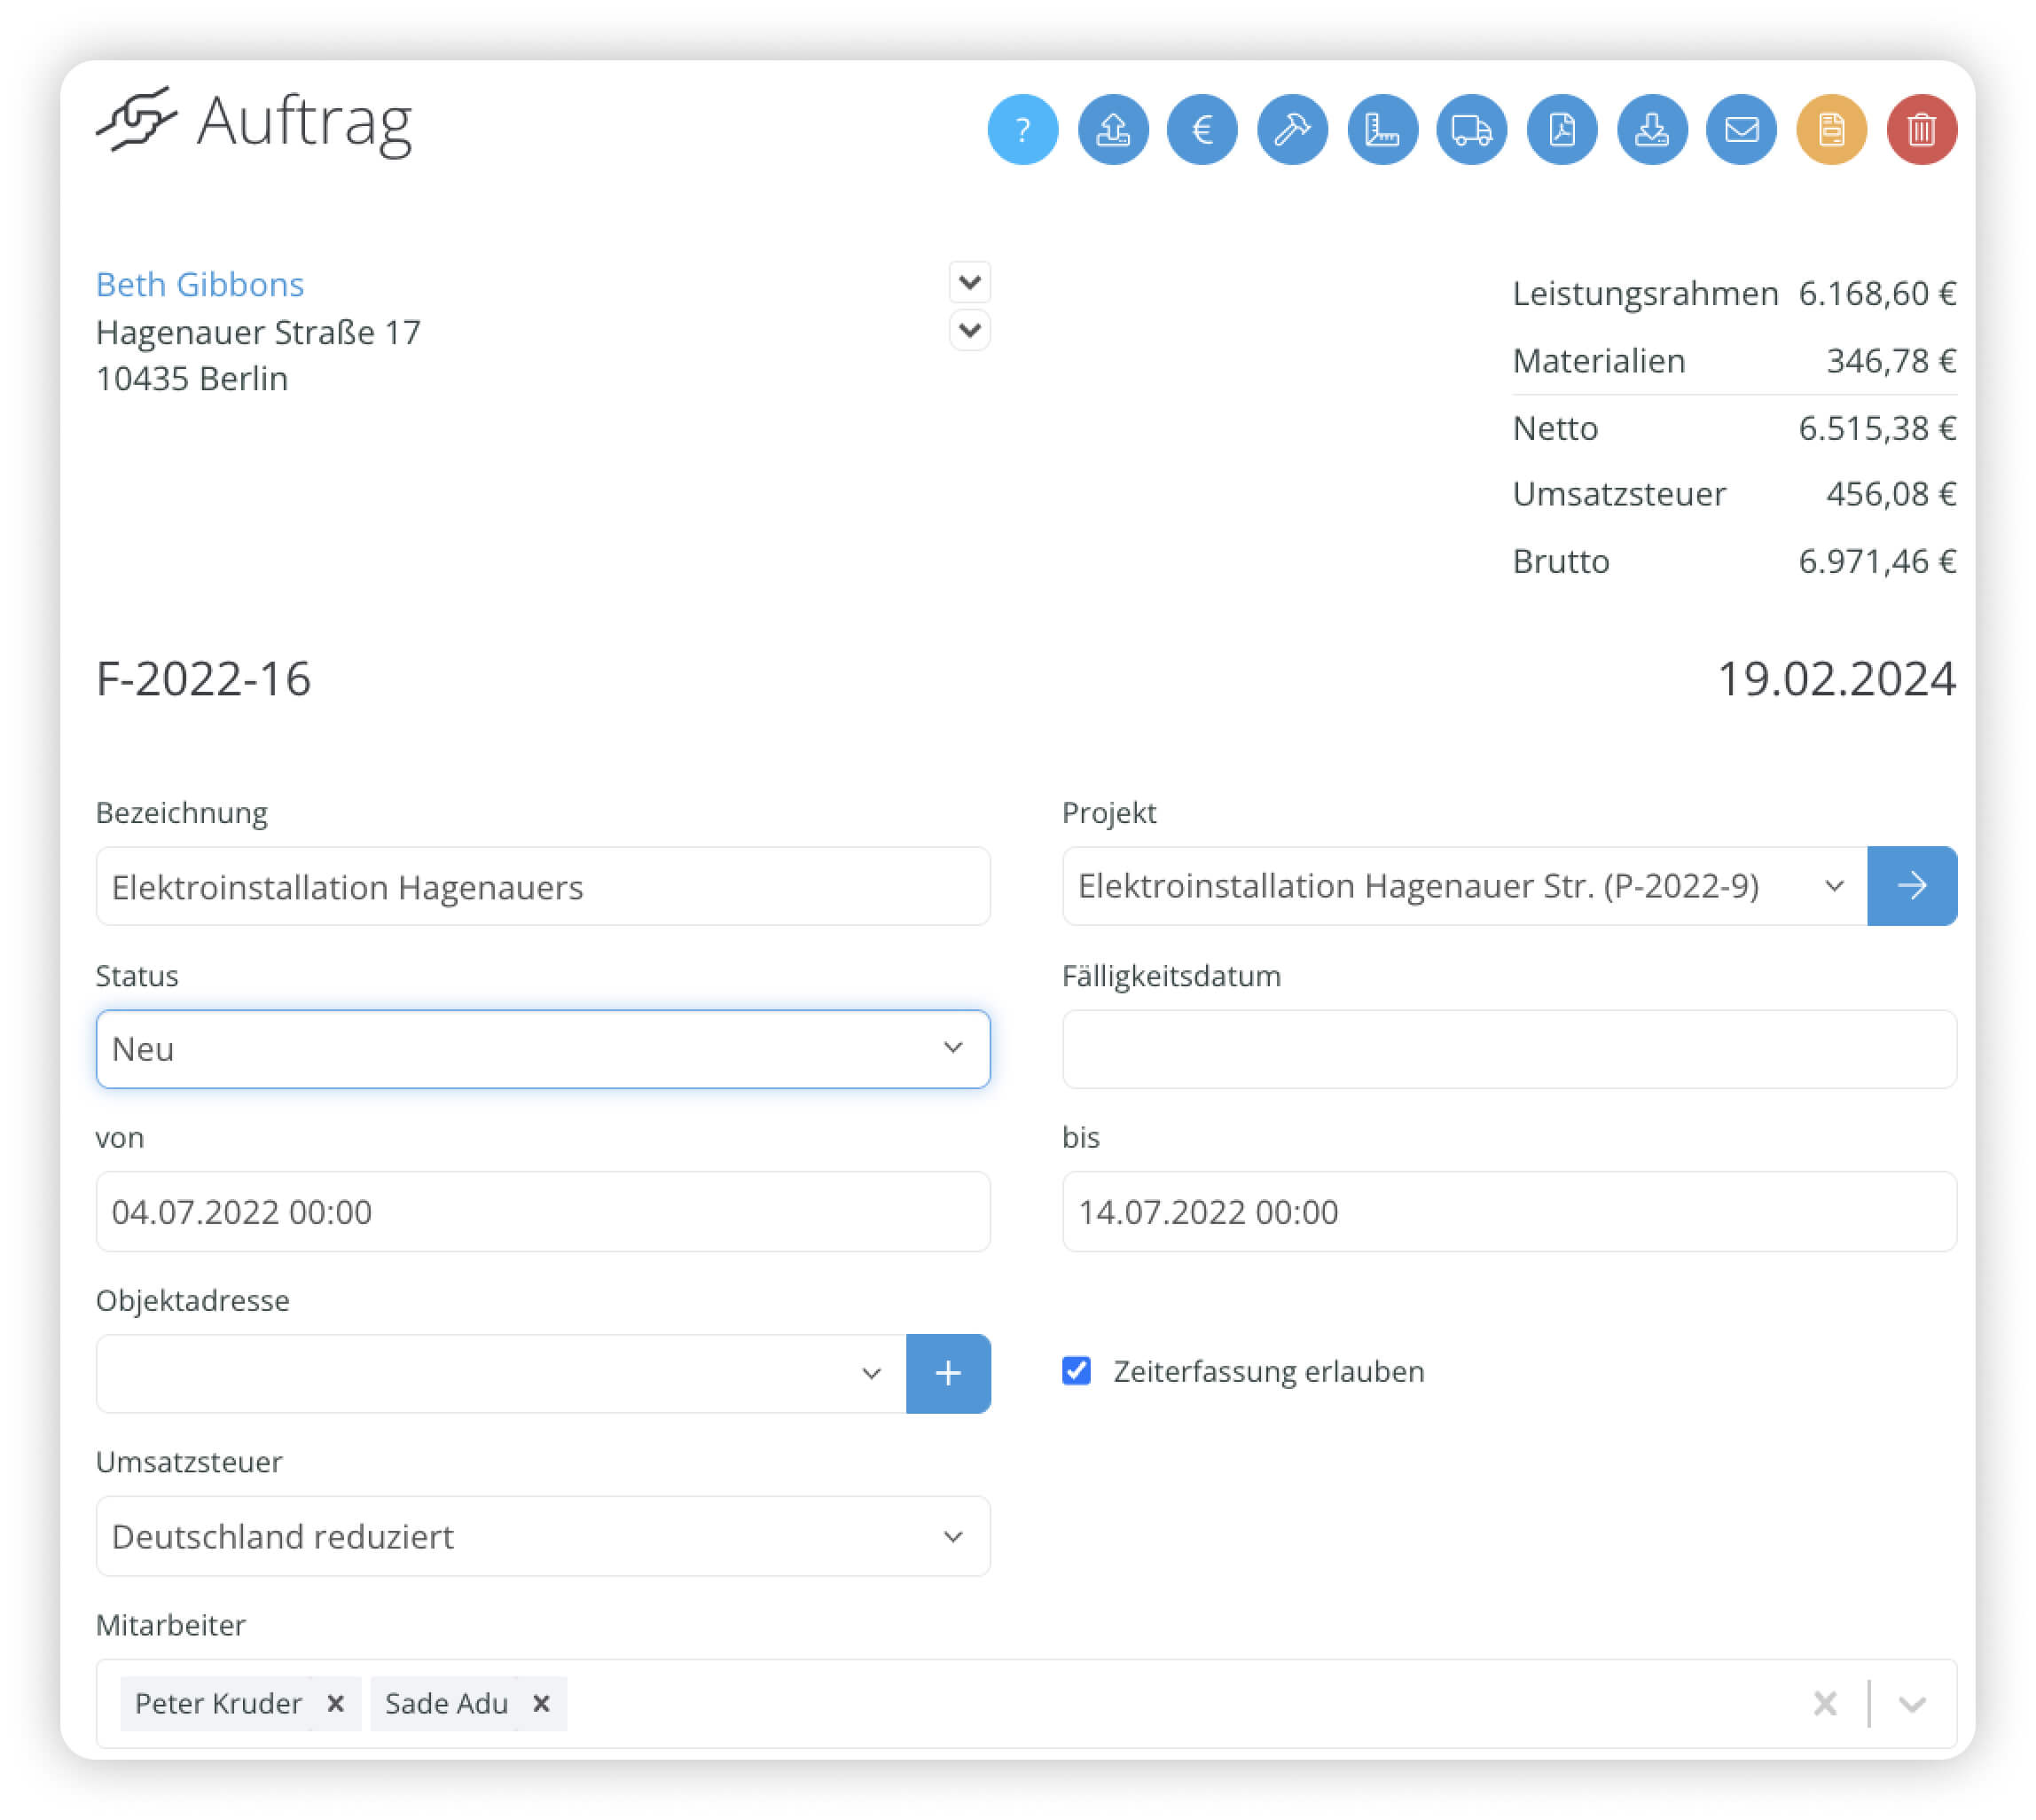The width and height of the screenshot is (2036, 1820).
Task: Click the upload tray icon
Action: [x=1112, y=129]
